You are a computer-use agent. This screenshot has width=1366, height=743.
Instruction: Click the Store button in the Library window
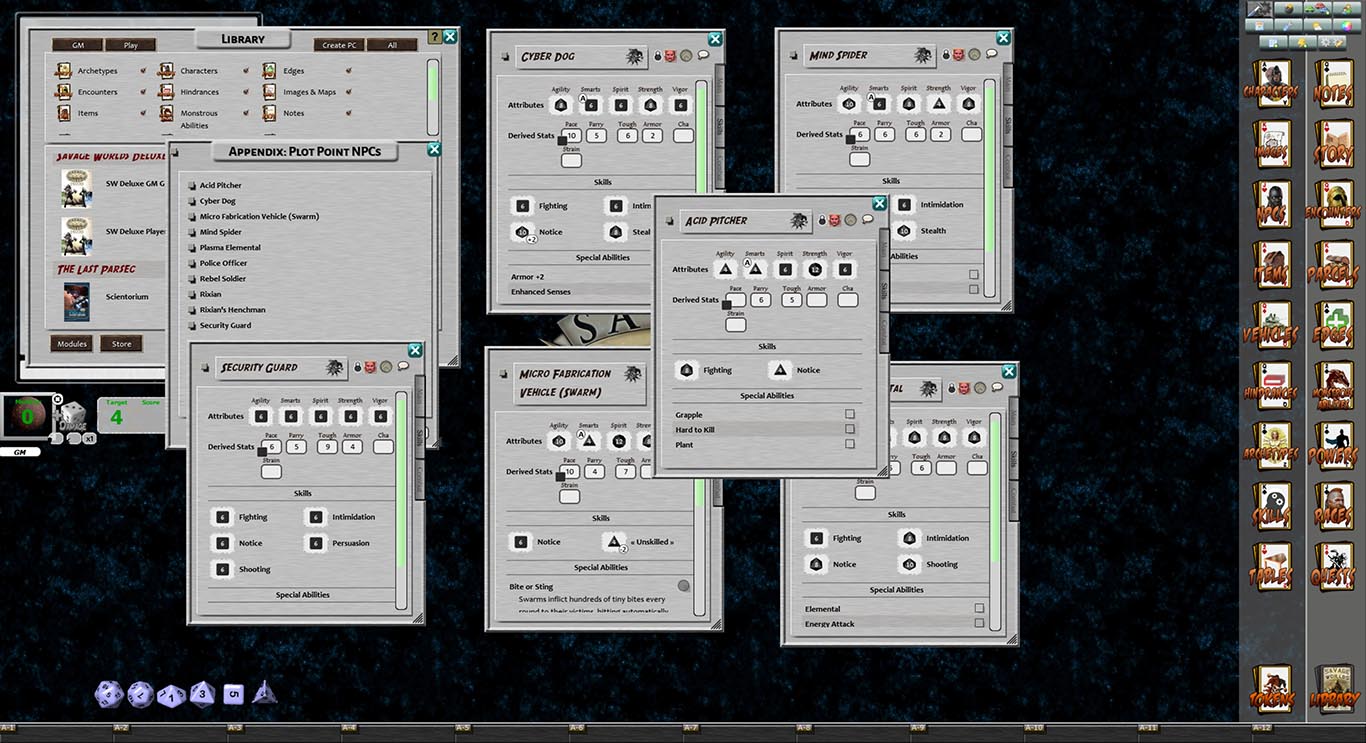pyautogui.click(x=121, y=343)
